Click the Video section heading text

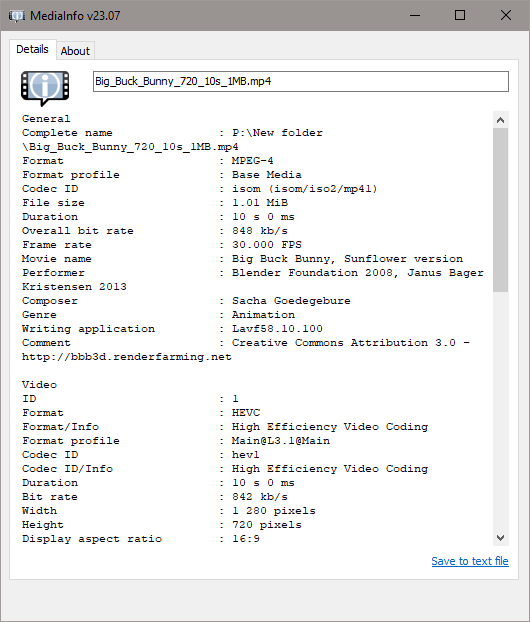pyautogui.click(x=39, y=385)
